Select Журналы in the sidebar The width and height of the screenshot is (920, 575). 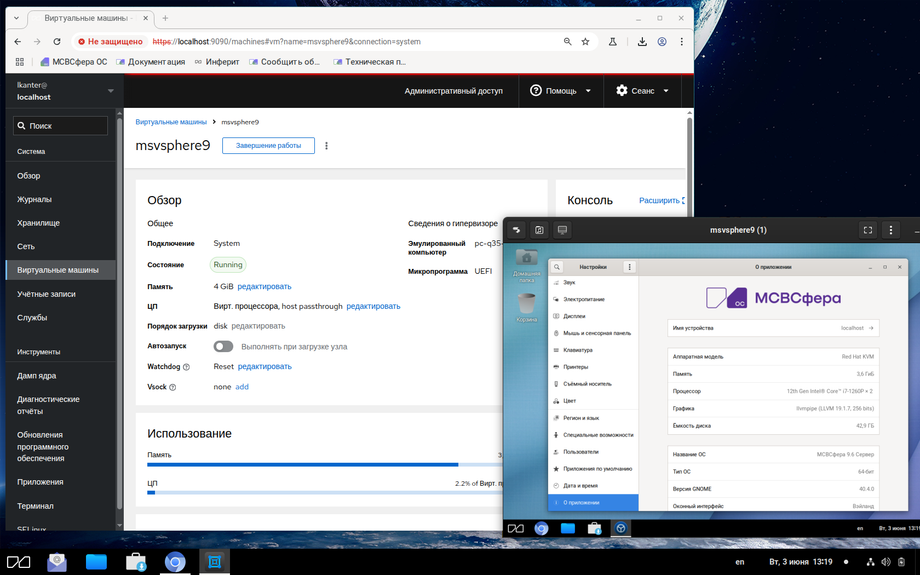[34, 199]
